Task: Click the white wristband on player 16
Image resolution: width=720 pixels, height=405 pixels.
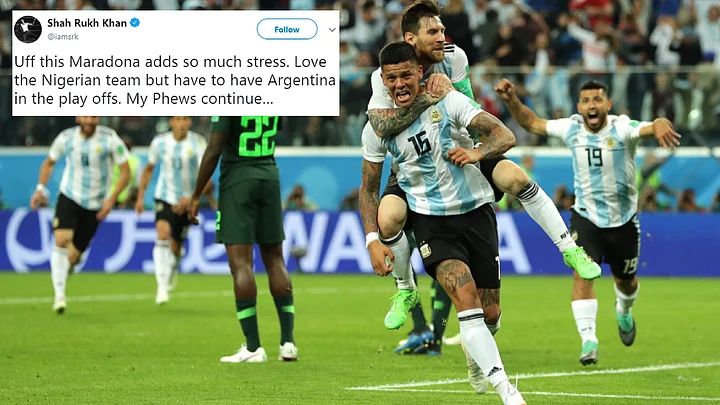Action: click(371, 239)
